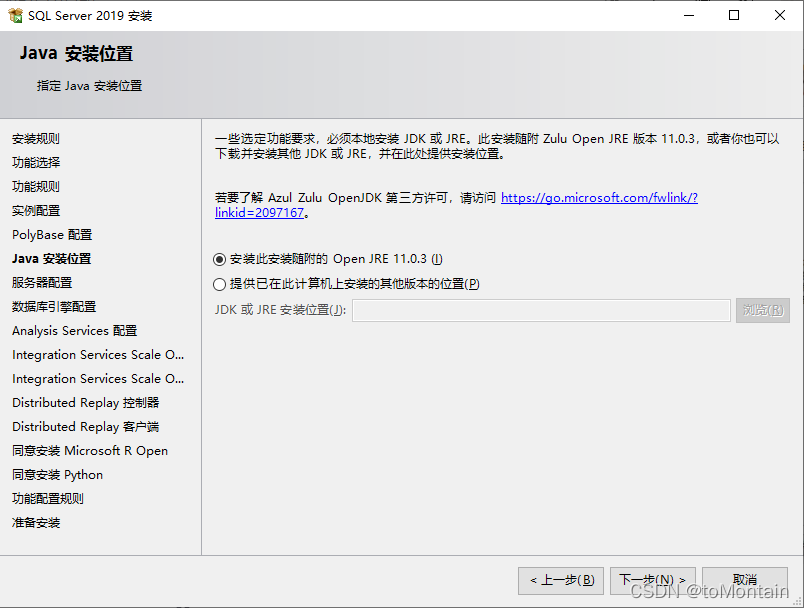Select the Analysis Services 配置 step
Image resolution: width=804 pixels, height=608 pixels.
click(74, 331)
